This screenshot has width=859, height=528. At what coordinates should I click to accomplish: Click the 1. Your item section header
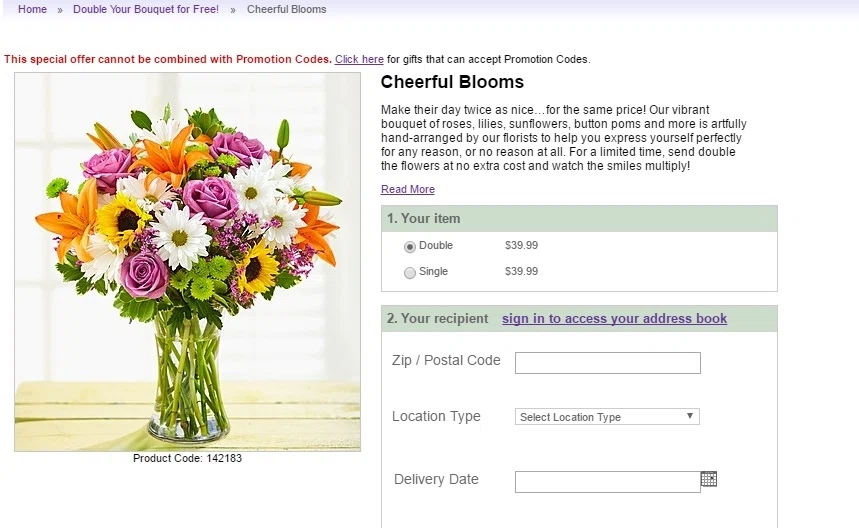579,219
